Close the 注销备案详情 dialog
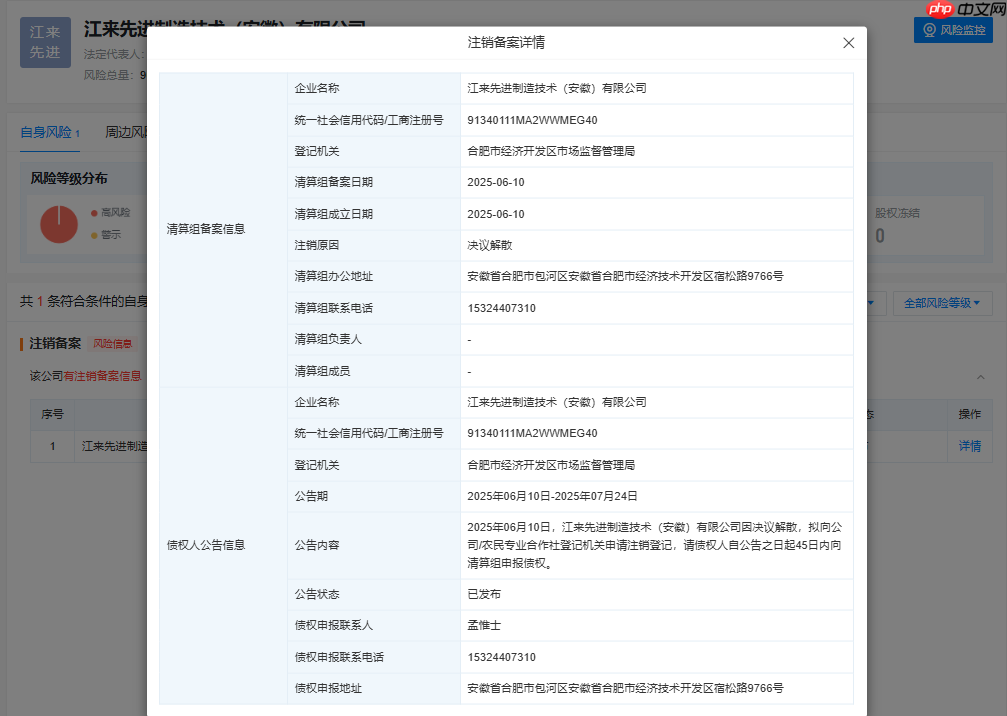Image resolution: width=1007 pixels, height=716 pixels. point(848,43)
